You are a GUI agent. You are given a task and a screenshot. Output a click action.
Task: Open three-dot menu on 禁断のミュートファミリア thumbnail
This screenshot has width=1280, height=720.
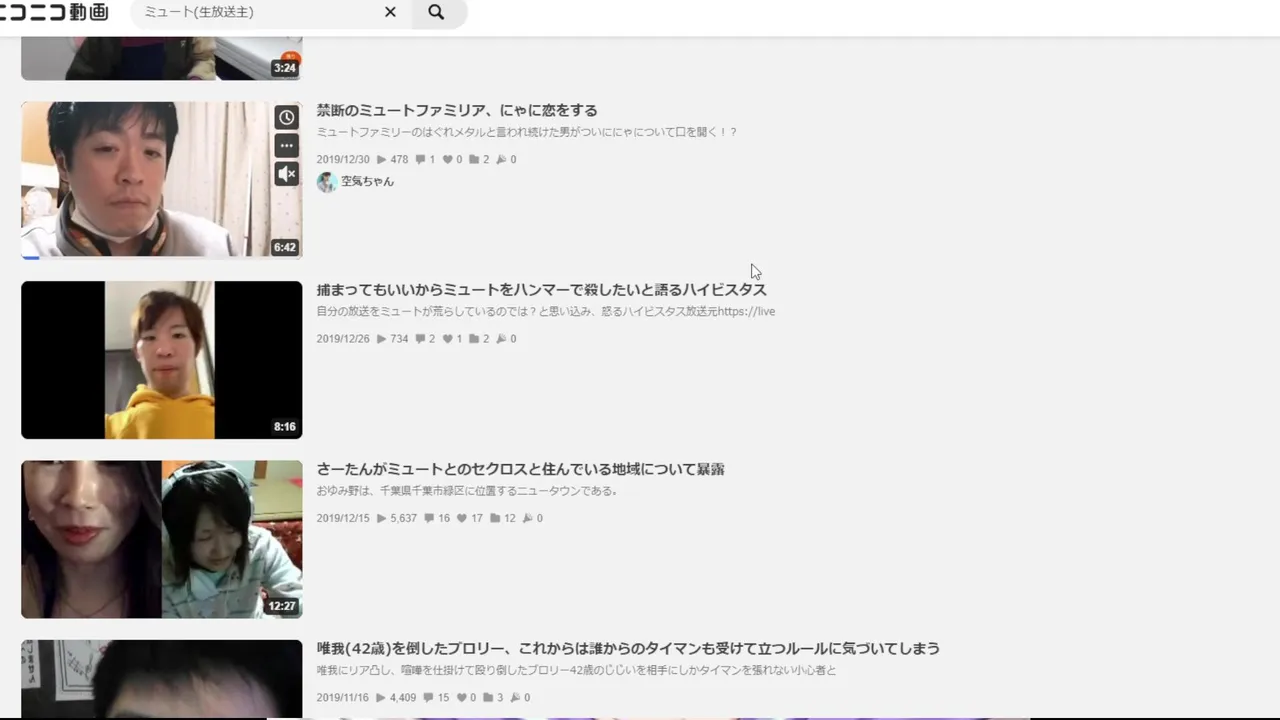[x=287, y=146]
